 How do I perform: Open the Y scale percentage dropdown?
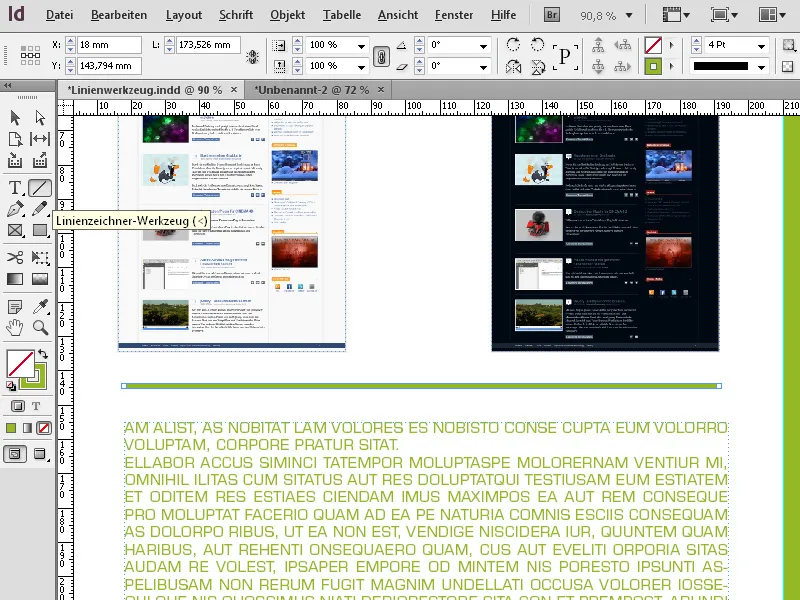pos(361,66)
